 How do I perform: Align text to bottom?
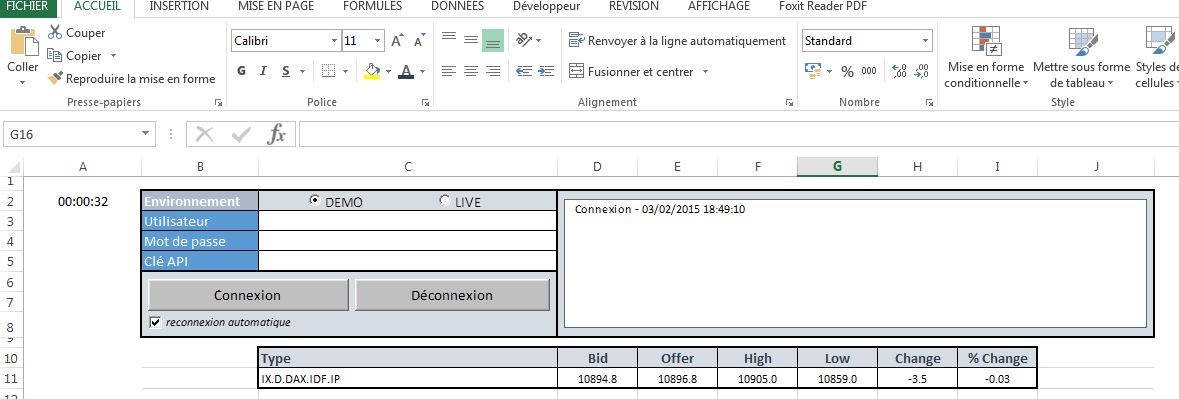coord(493,41)
